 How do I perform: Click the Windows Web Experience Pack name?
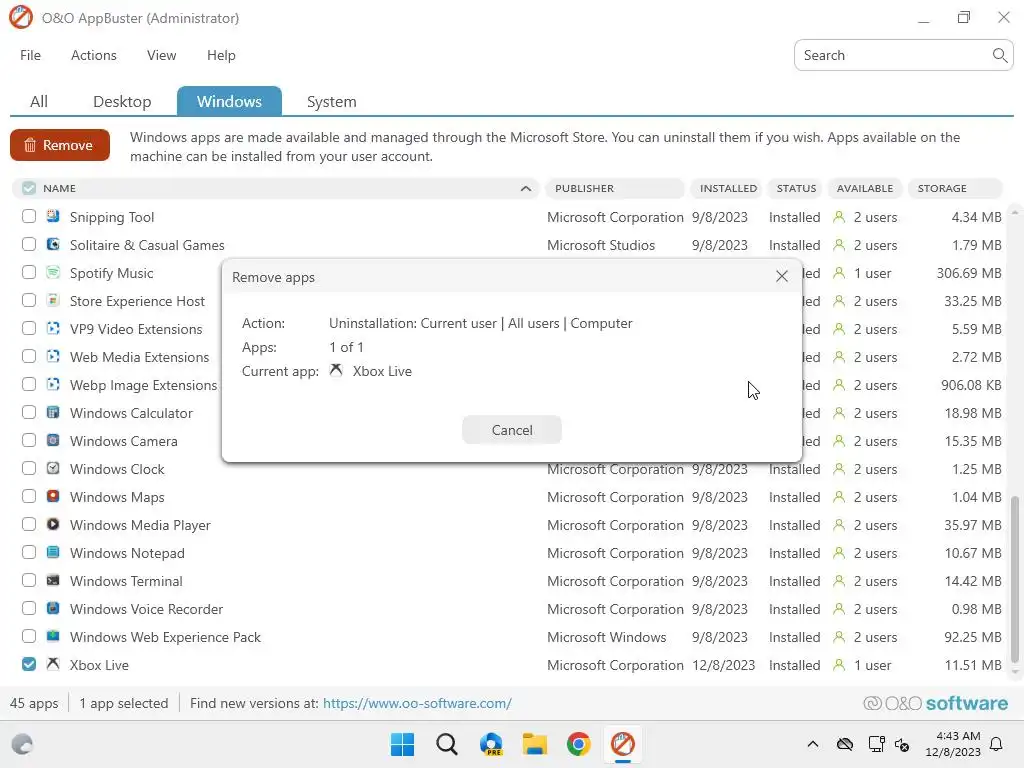165,637
